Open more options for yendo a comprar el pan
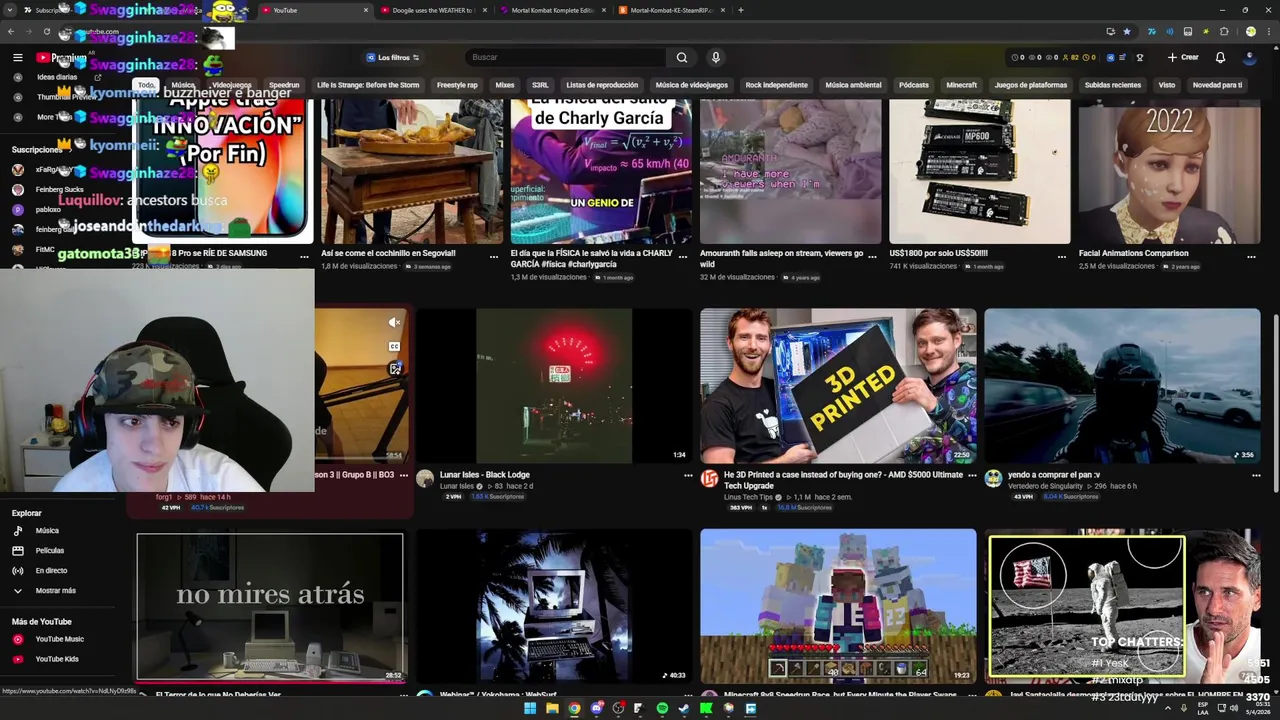Image resolution: width=1280 pixels, height=720 pixels. 1256,476
